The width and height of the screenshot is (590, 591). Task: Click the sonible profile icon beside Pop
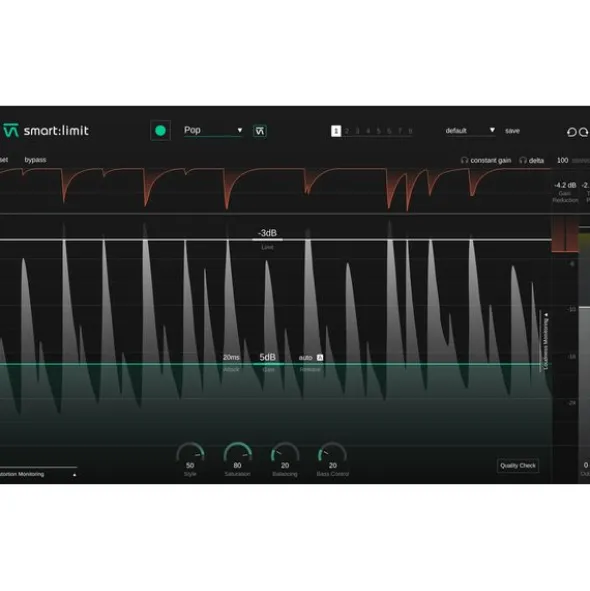[260, 131]
